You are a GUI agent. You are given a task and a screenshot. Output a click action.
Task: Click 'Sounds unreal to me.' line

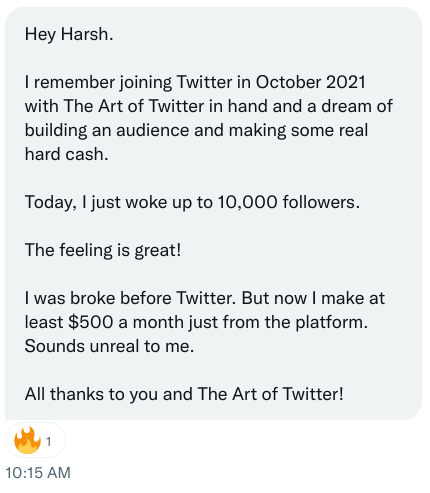click(x=109, y=346)
